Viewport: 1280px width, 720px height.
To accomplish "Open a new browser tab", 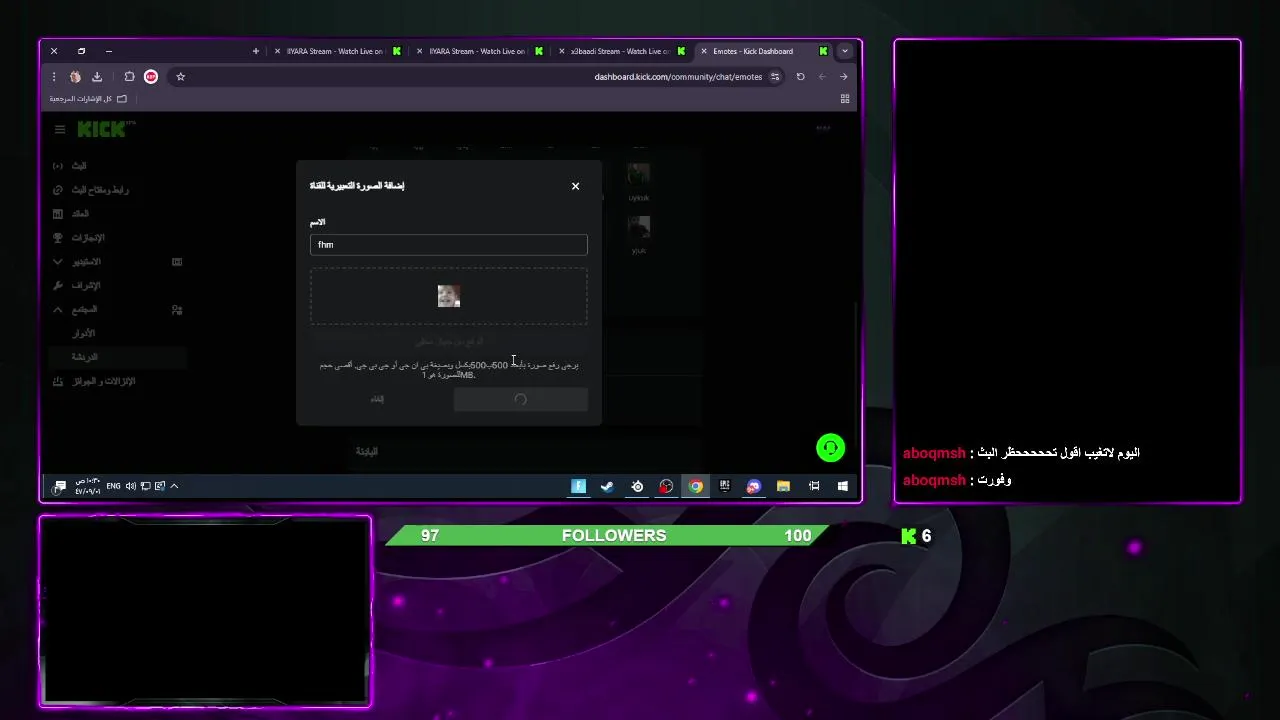I will [x=255, y=51].
